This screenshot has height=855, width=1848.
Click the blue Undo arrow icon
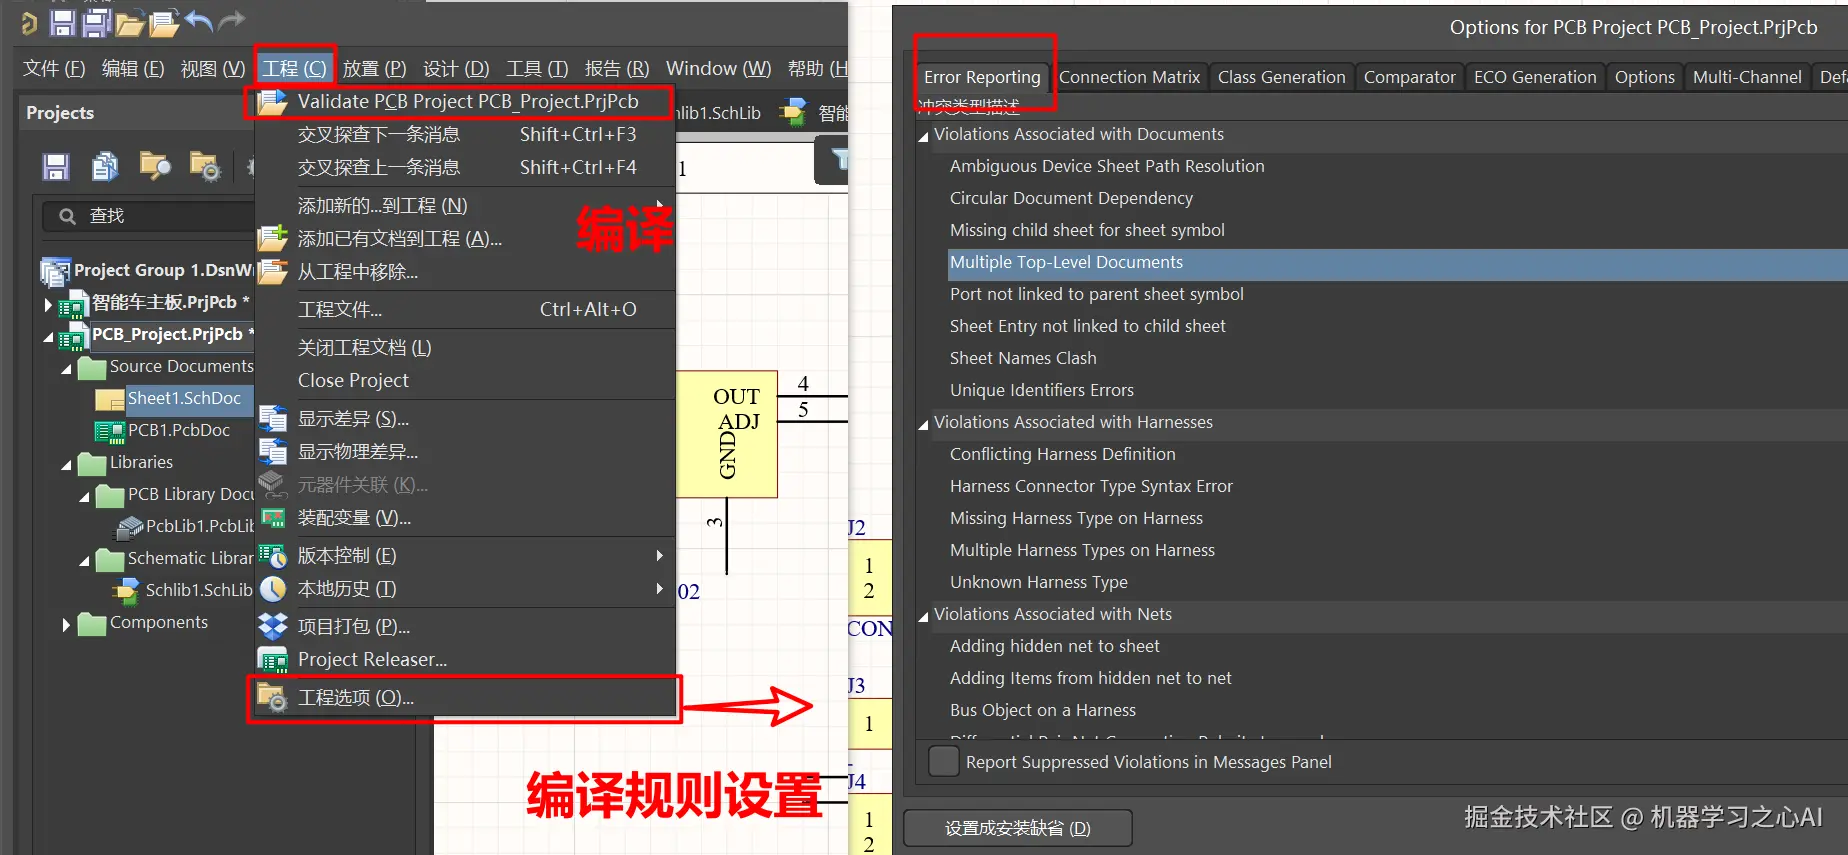(199, 21)
